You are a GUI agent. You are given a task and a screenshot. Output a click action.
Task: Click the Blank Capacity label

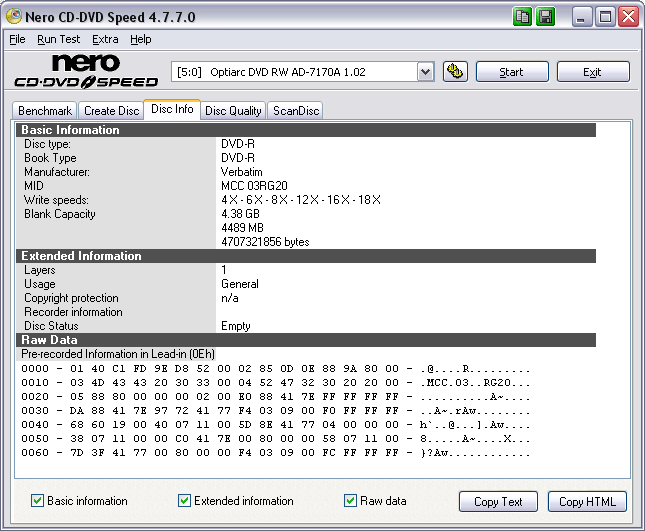click(x=60, y=214)
